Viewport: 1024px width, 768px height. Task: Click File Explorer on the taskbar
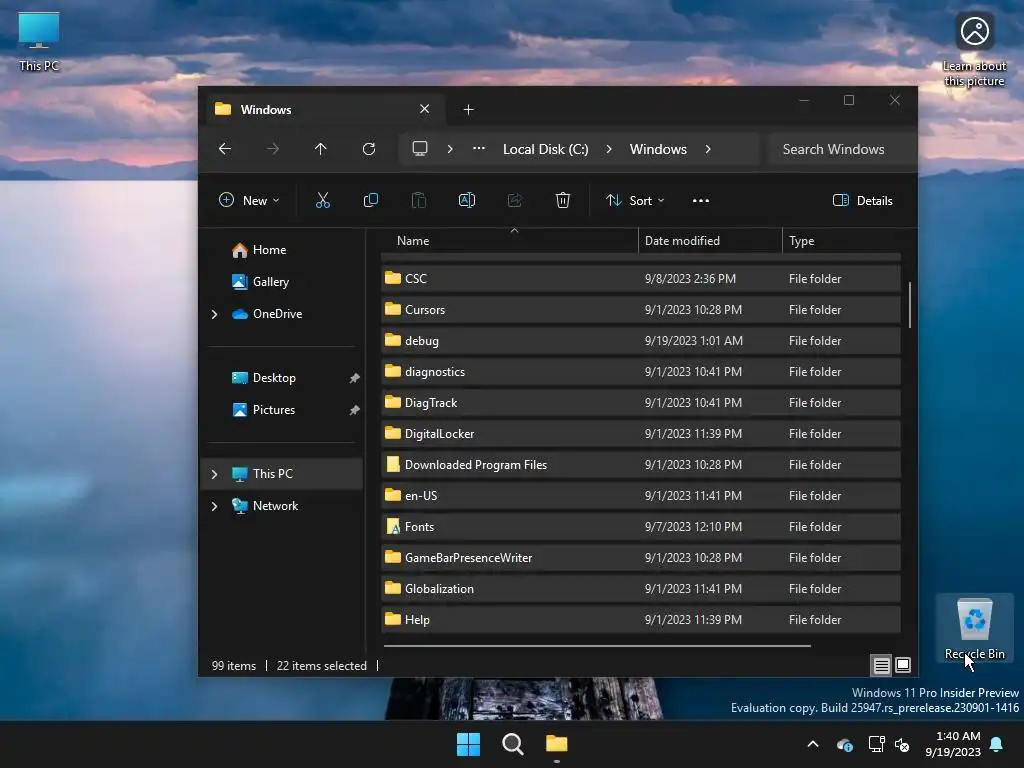[x=556, y=744]
